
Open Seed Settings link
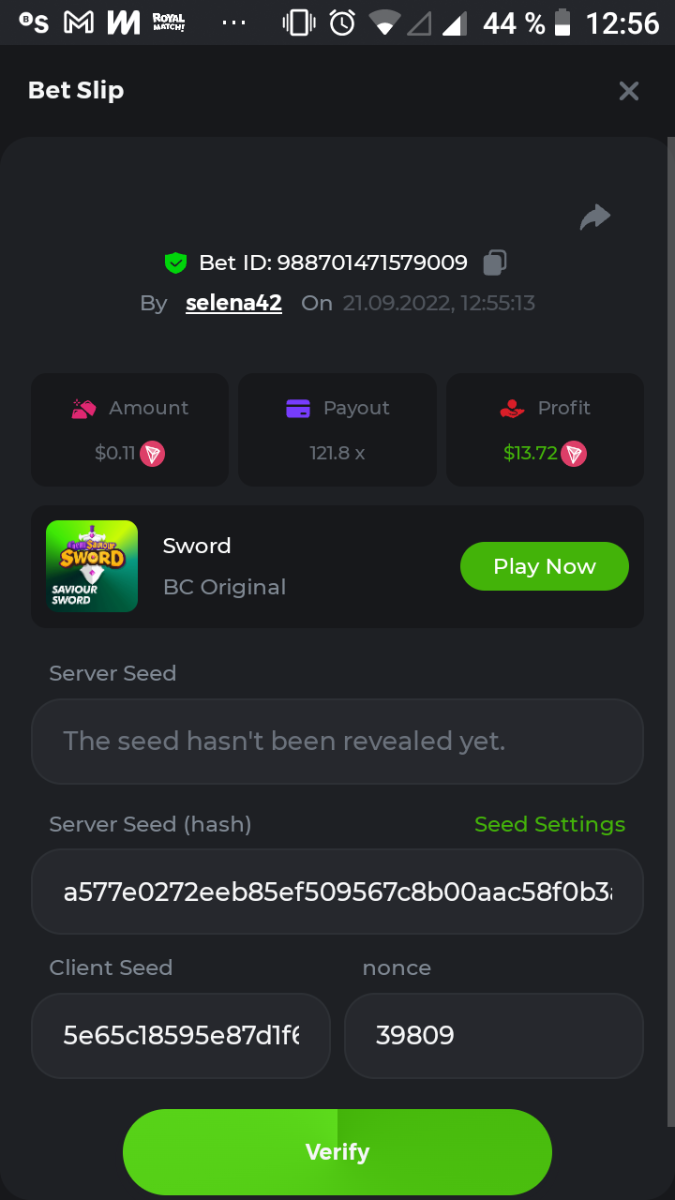549,824
